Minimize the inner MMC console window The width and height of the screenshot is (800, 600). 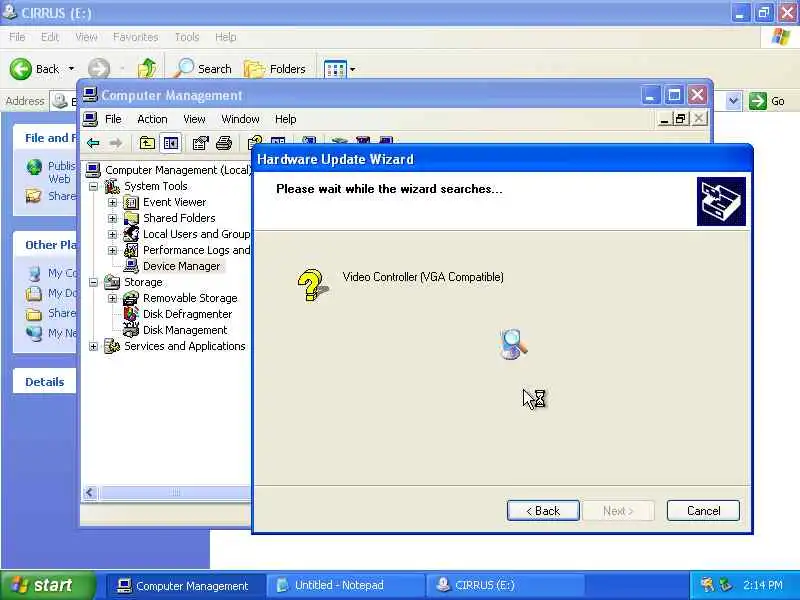pyautogui.click(x=664, y=119)
